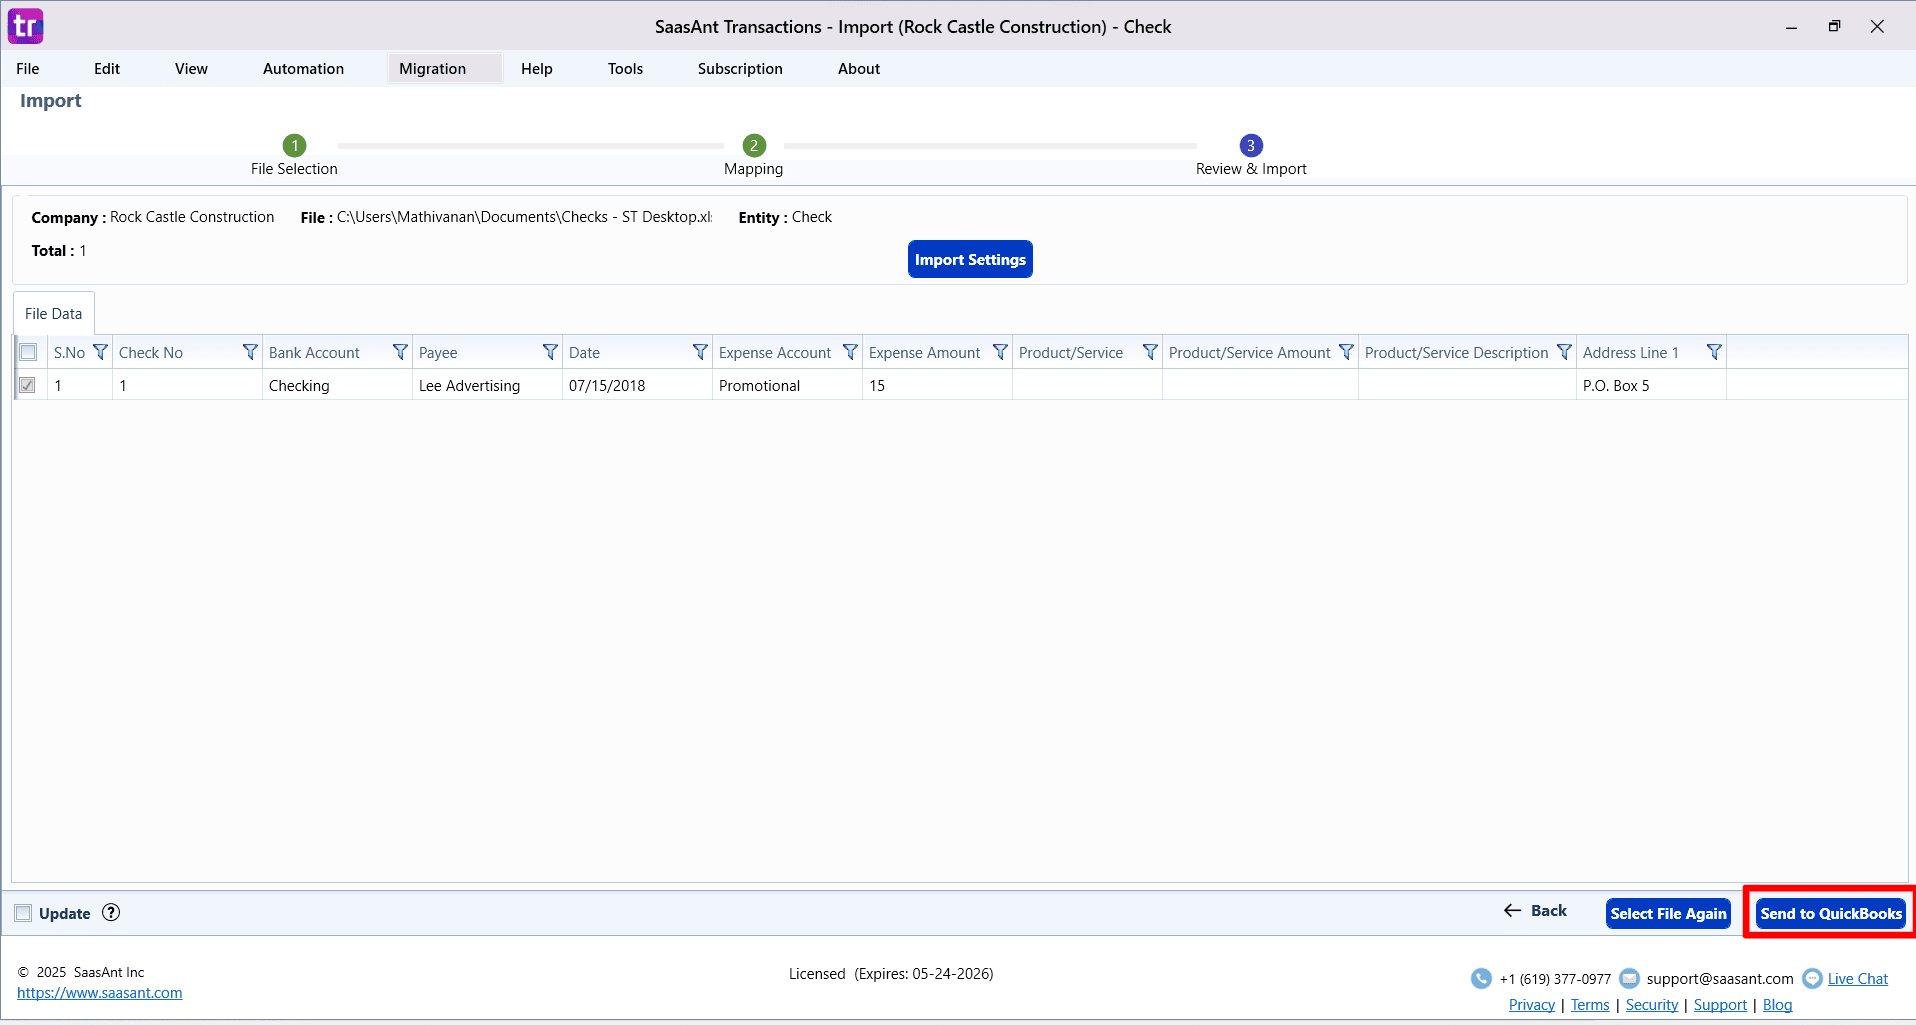Click the Checking bank account cell
This screenshot has height=1025, width=1916.
point(338,385)
